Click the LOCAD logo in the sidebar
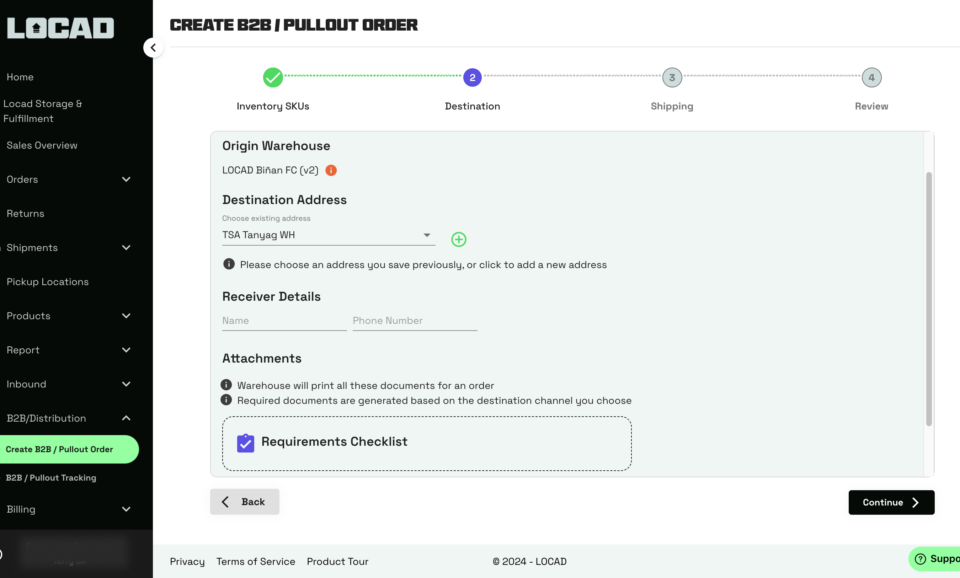 60,28
